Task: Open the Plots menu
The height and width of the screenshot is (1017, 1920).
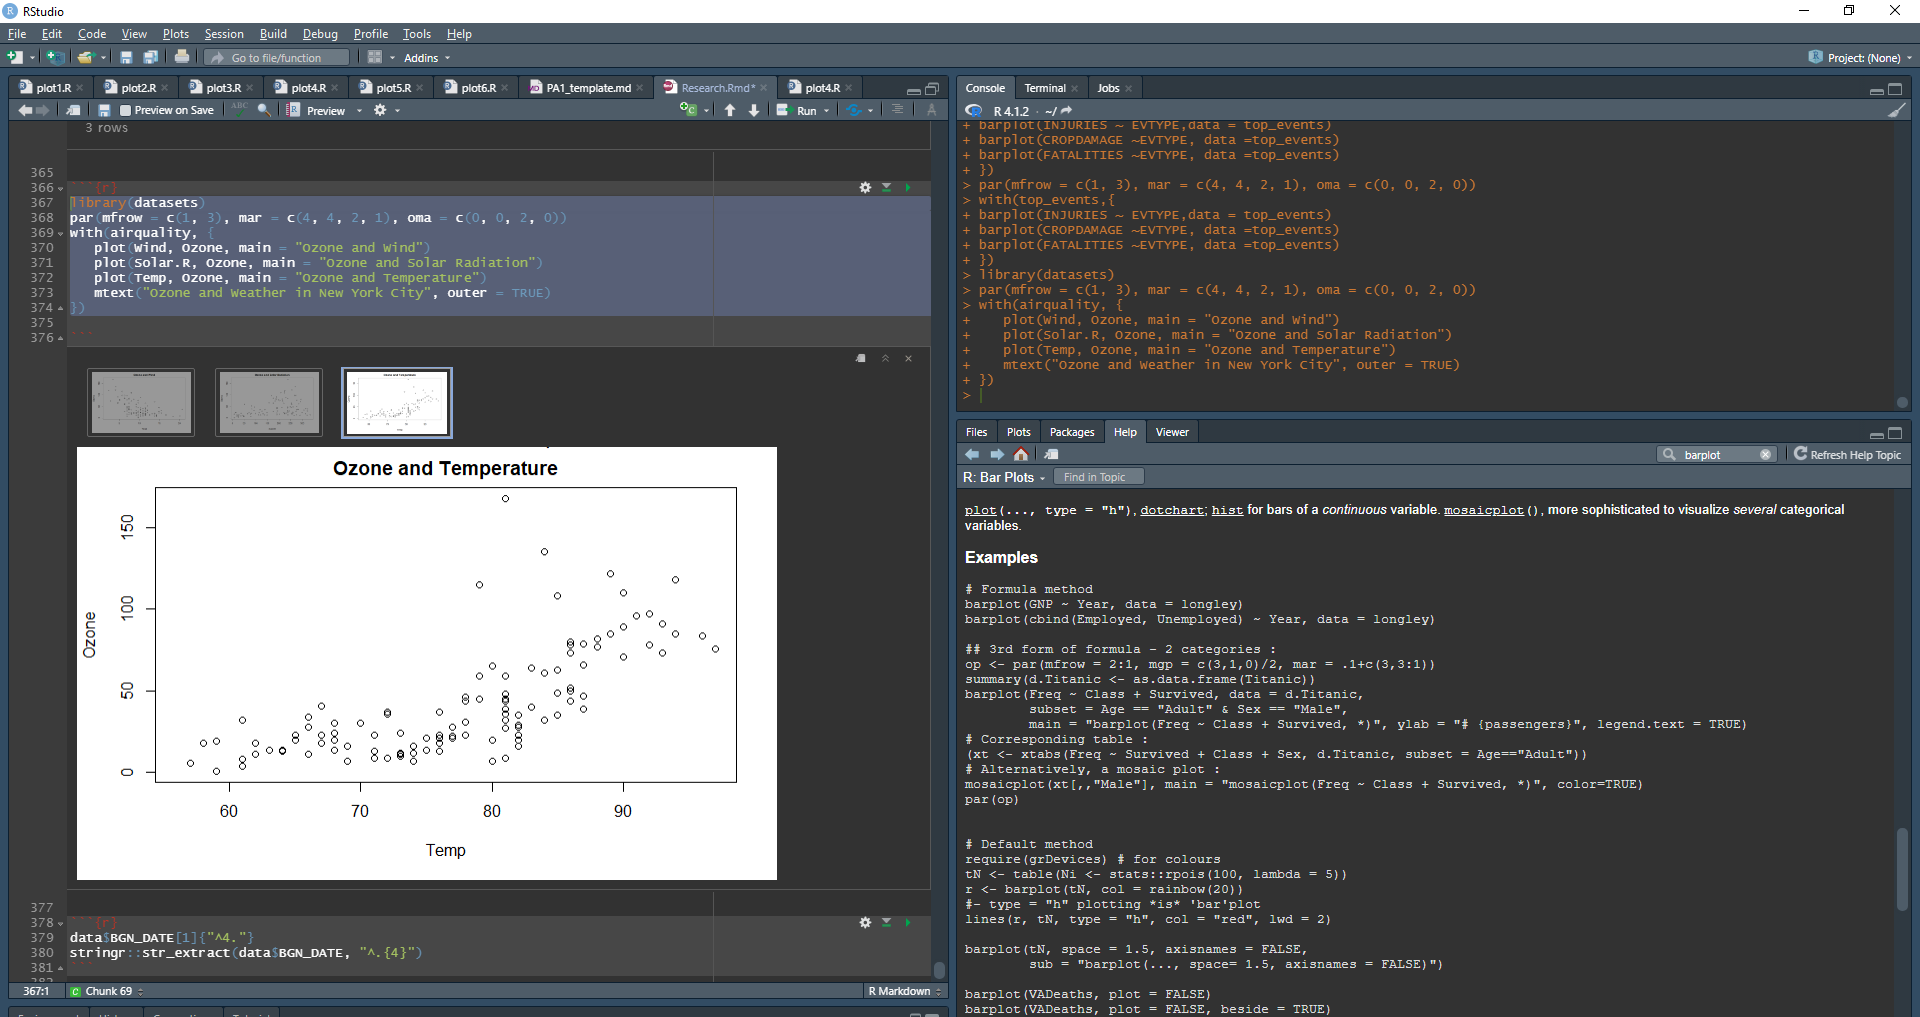Action: 176,34
